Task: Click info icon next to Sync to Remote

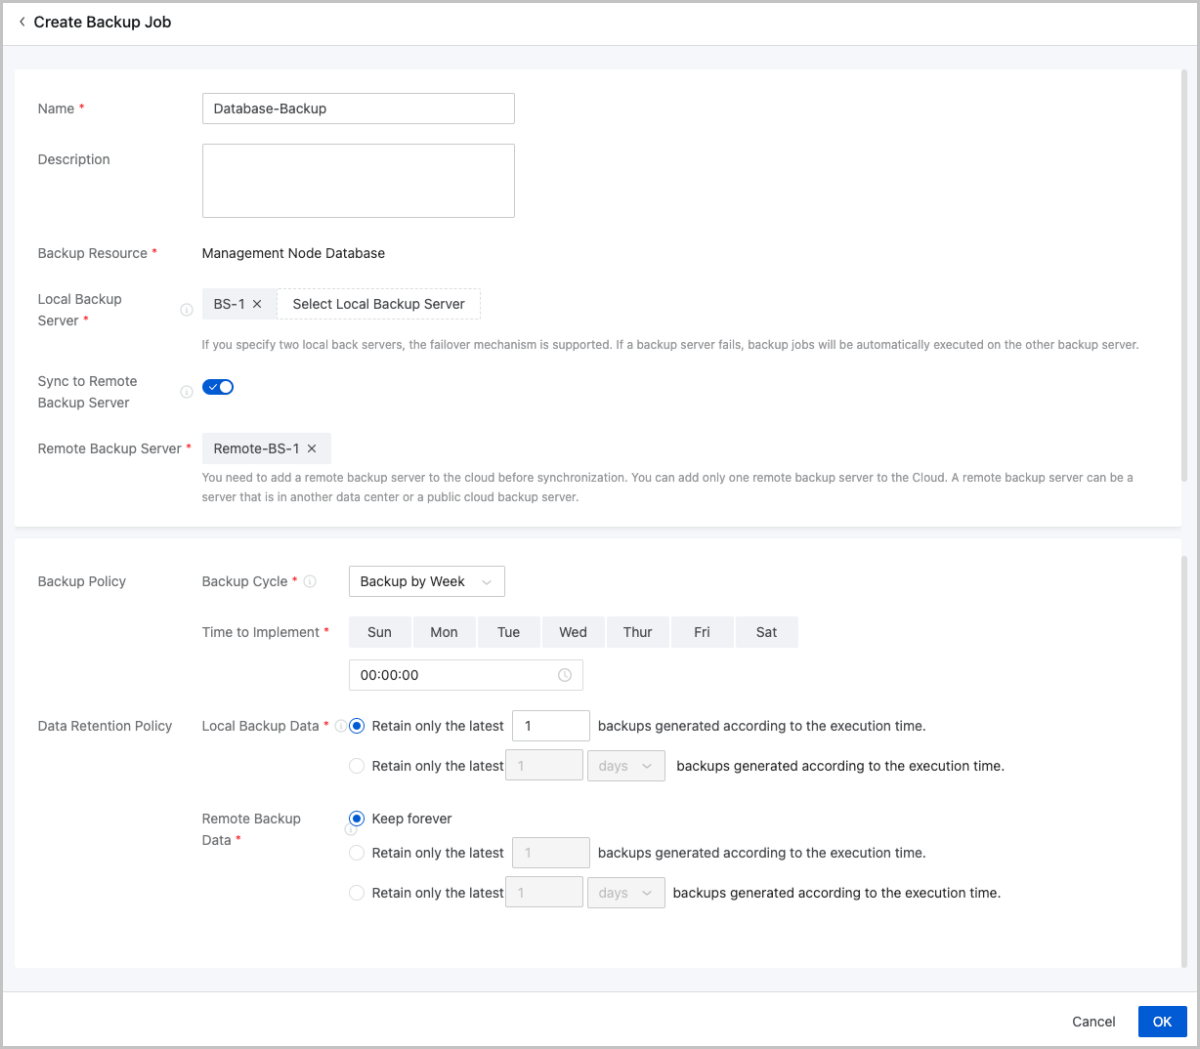Action: pos(186,392)
